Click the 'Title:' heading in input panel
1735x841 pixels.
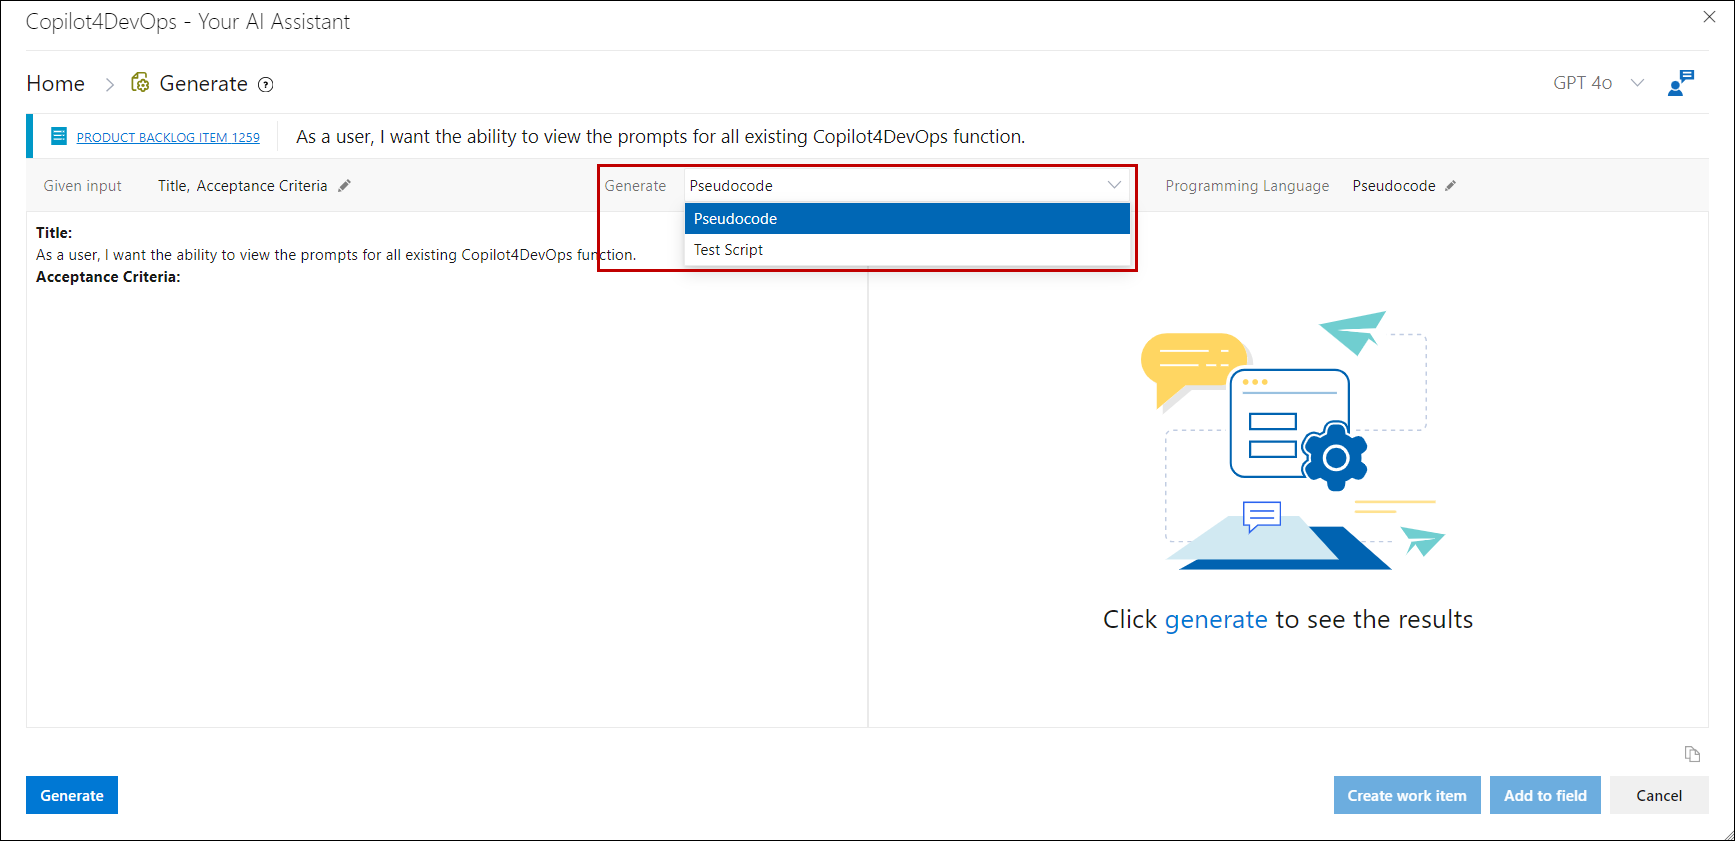[54, 233]
